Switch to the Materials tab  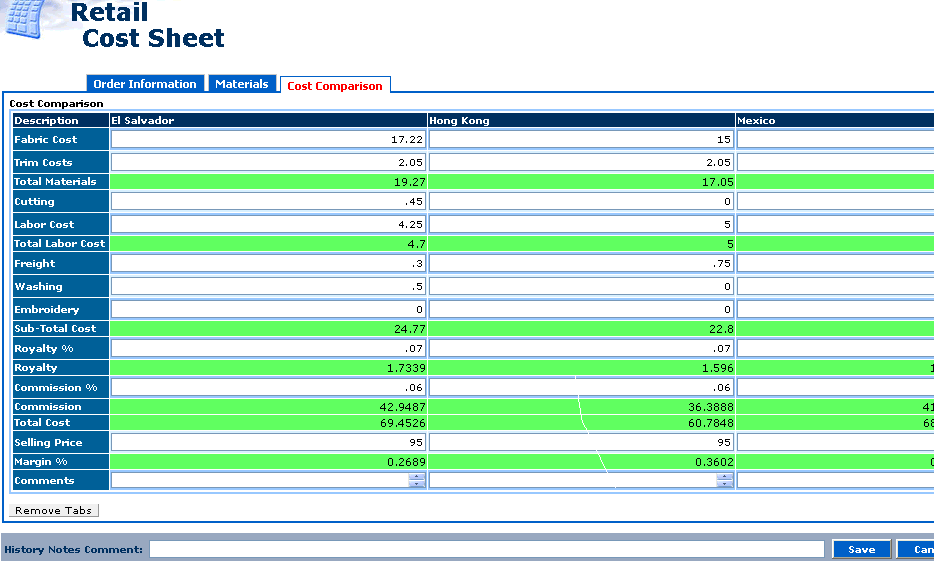tap(242, 83)
